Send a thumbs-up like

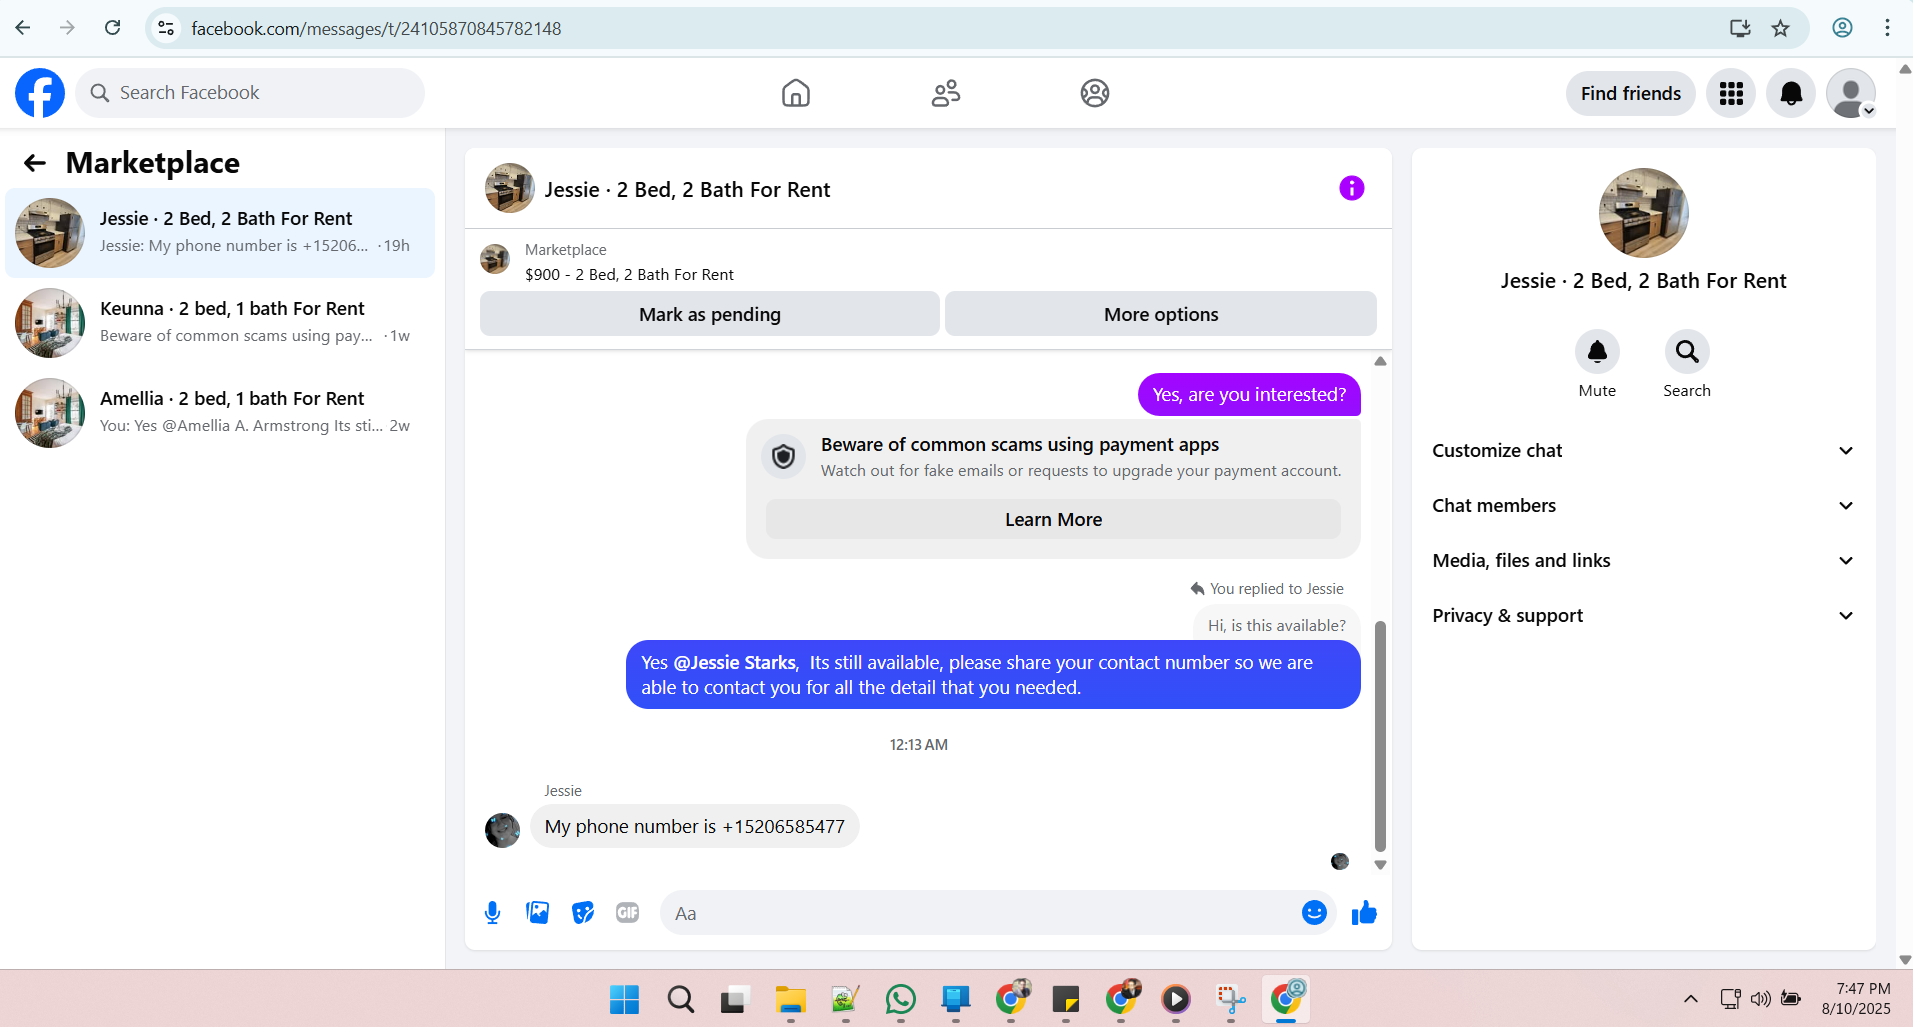(1364, 913)
